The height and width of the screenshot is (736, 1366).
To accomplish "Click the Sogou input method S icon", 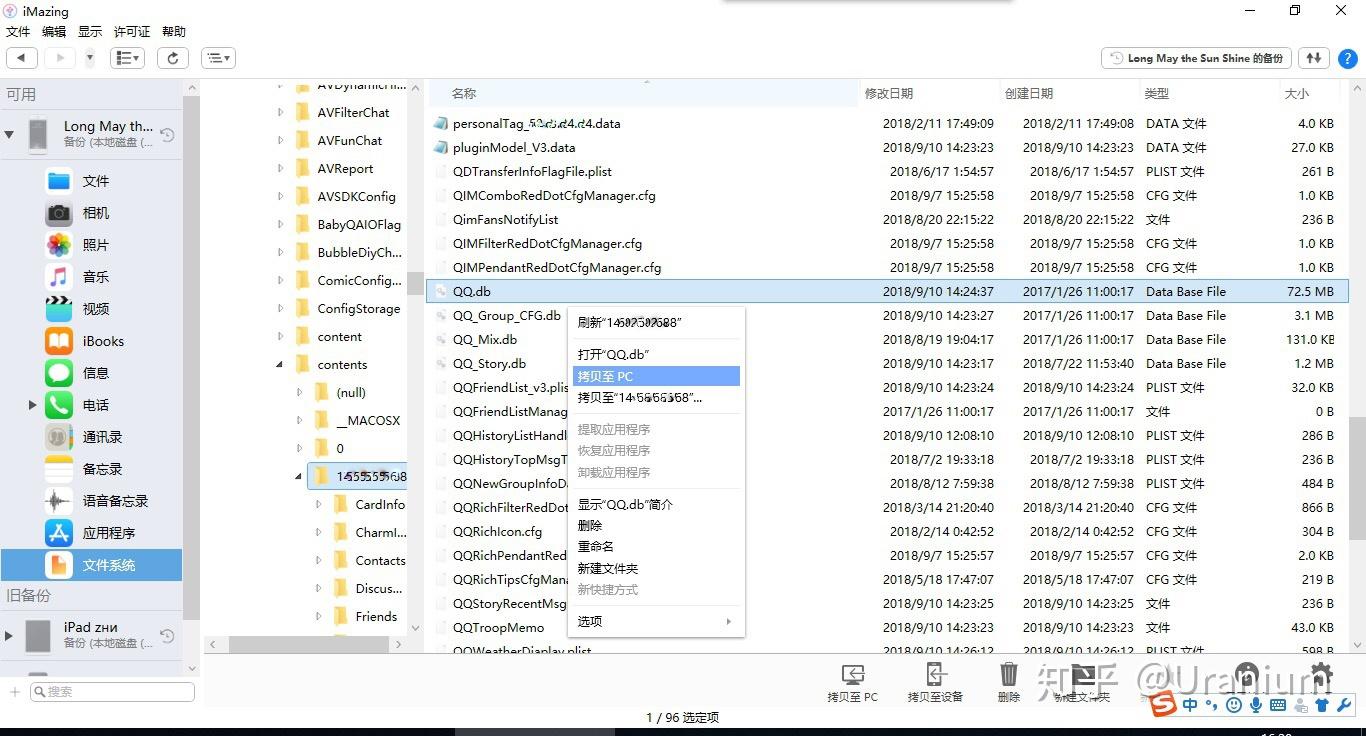I will [1162, 706].
